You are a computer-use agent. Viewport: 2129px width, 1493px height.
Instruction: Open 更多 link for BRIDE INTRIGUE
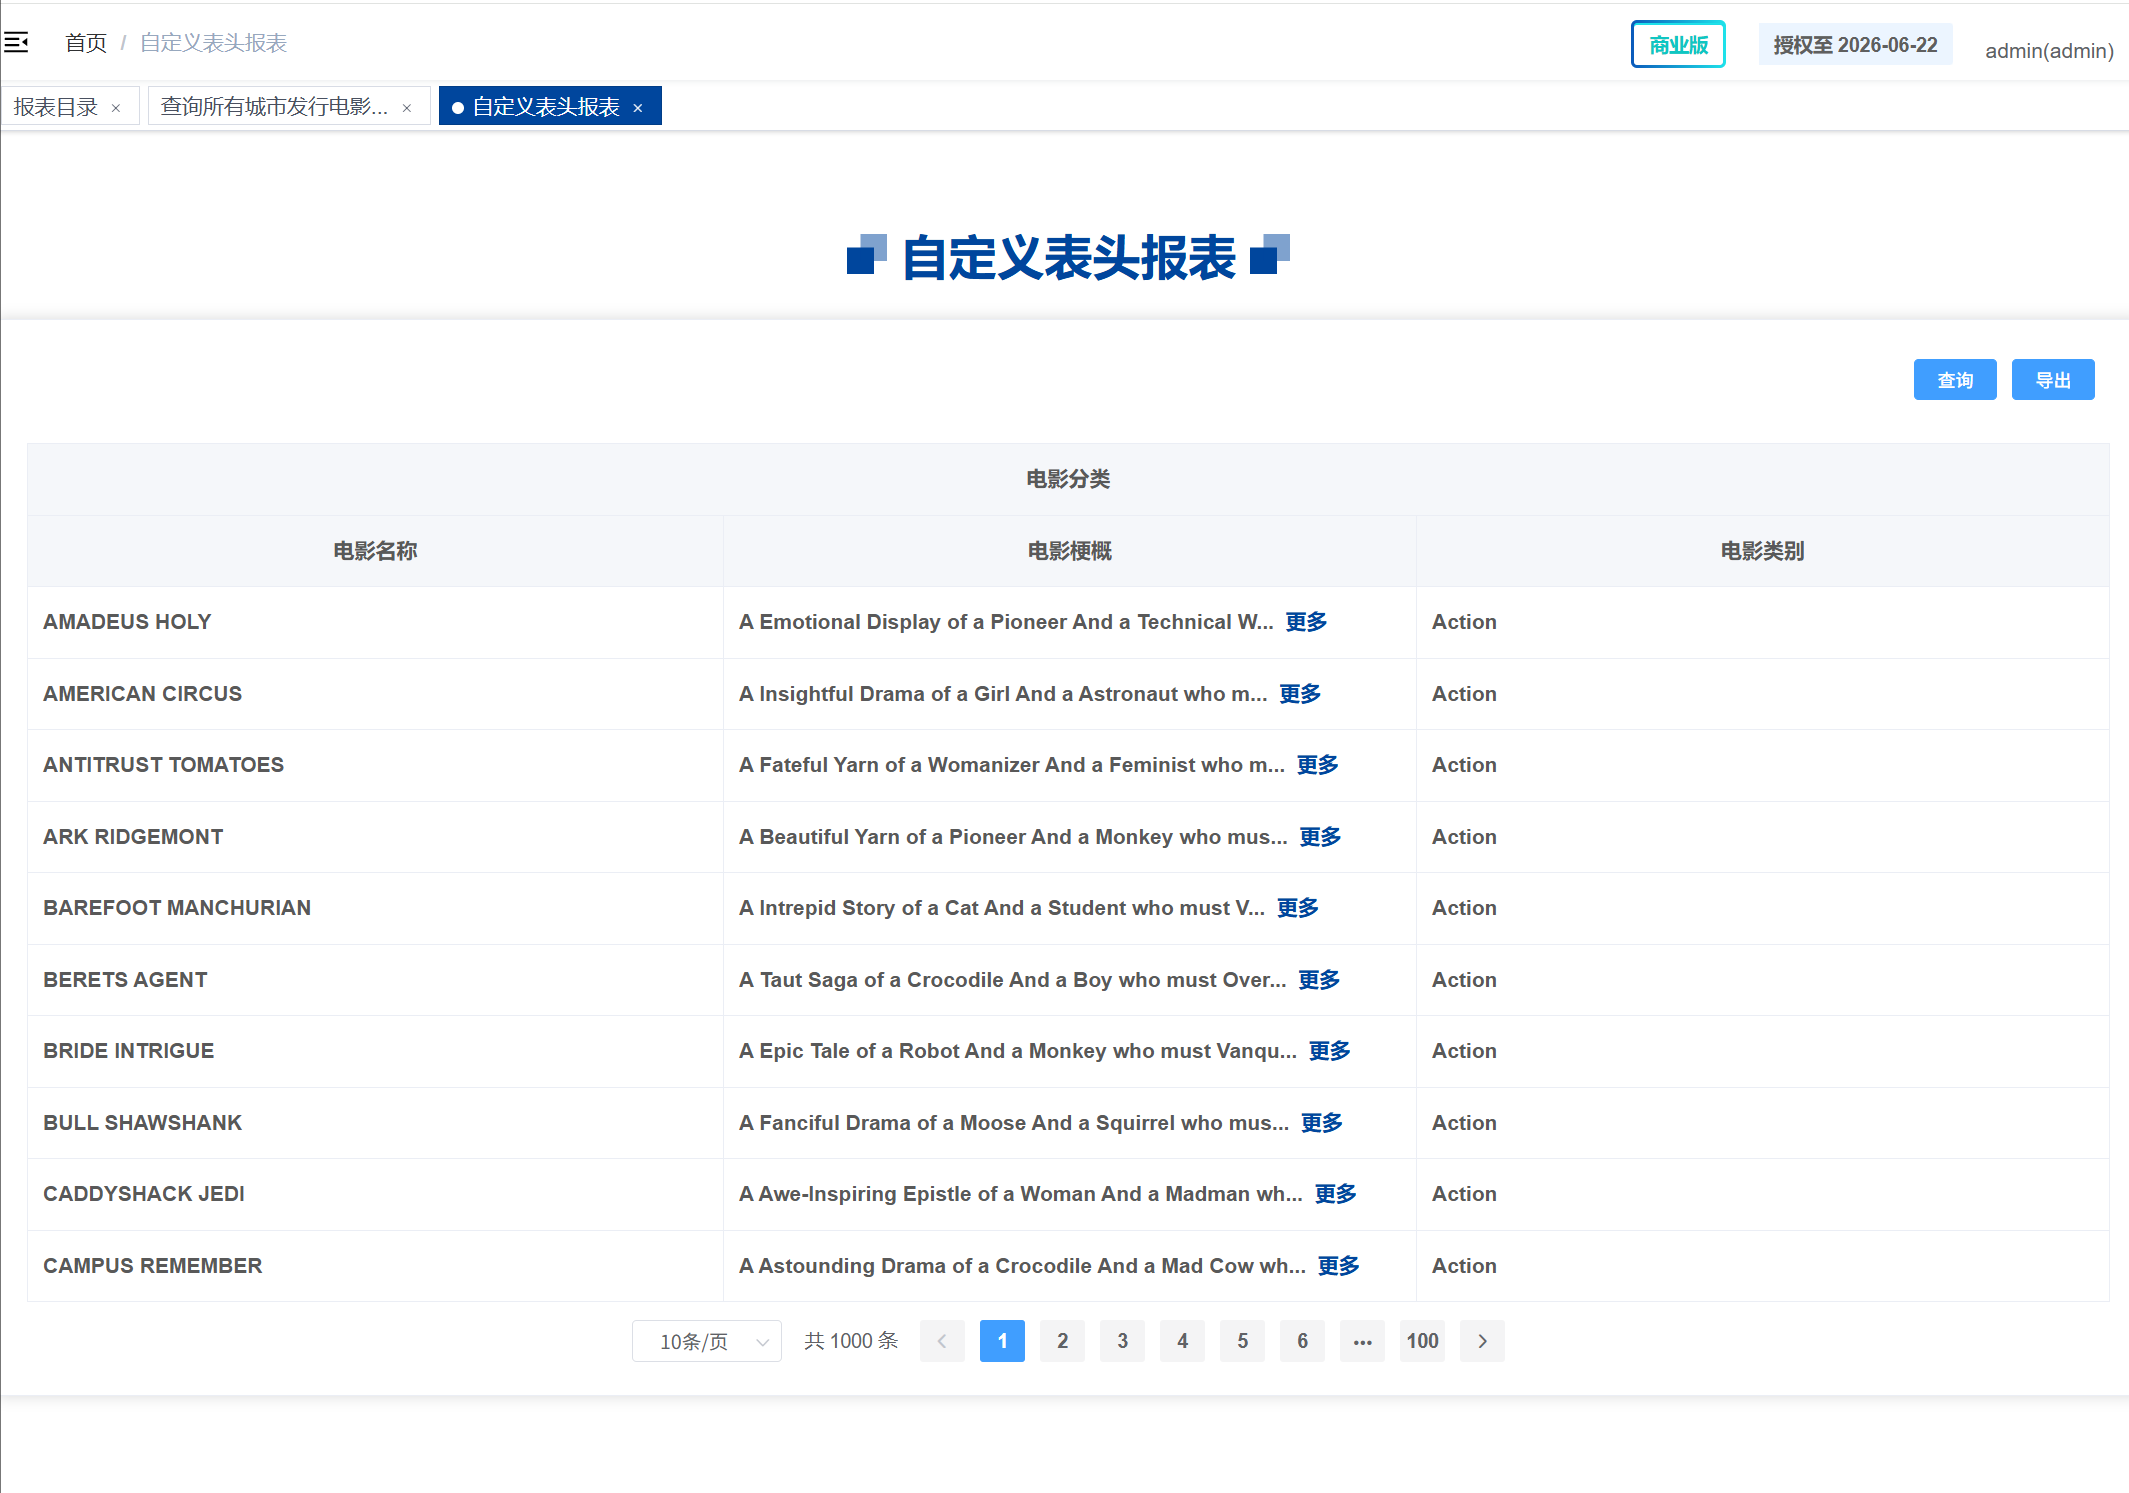(x=1329, y=1051)
